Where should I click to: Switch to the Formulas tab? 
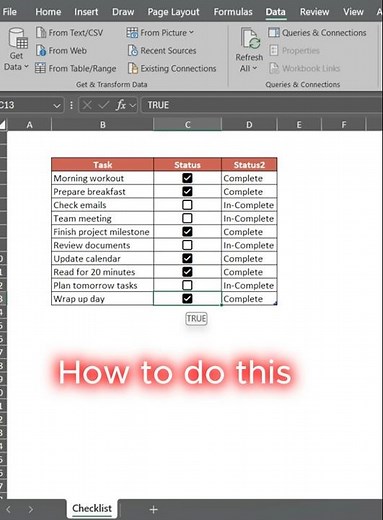pos(233,12)
